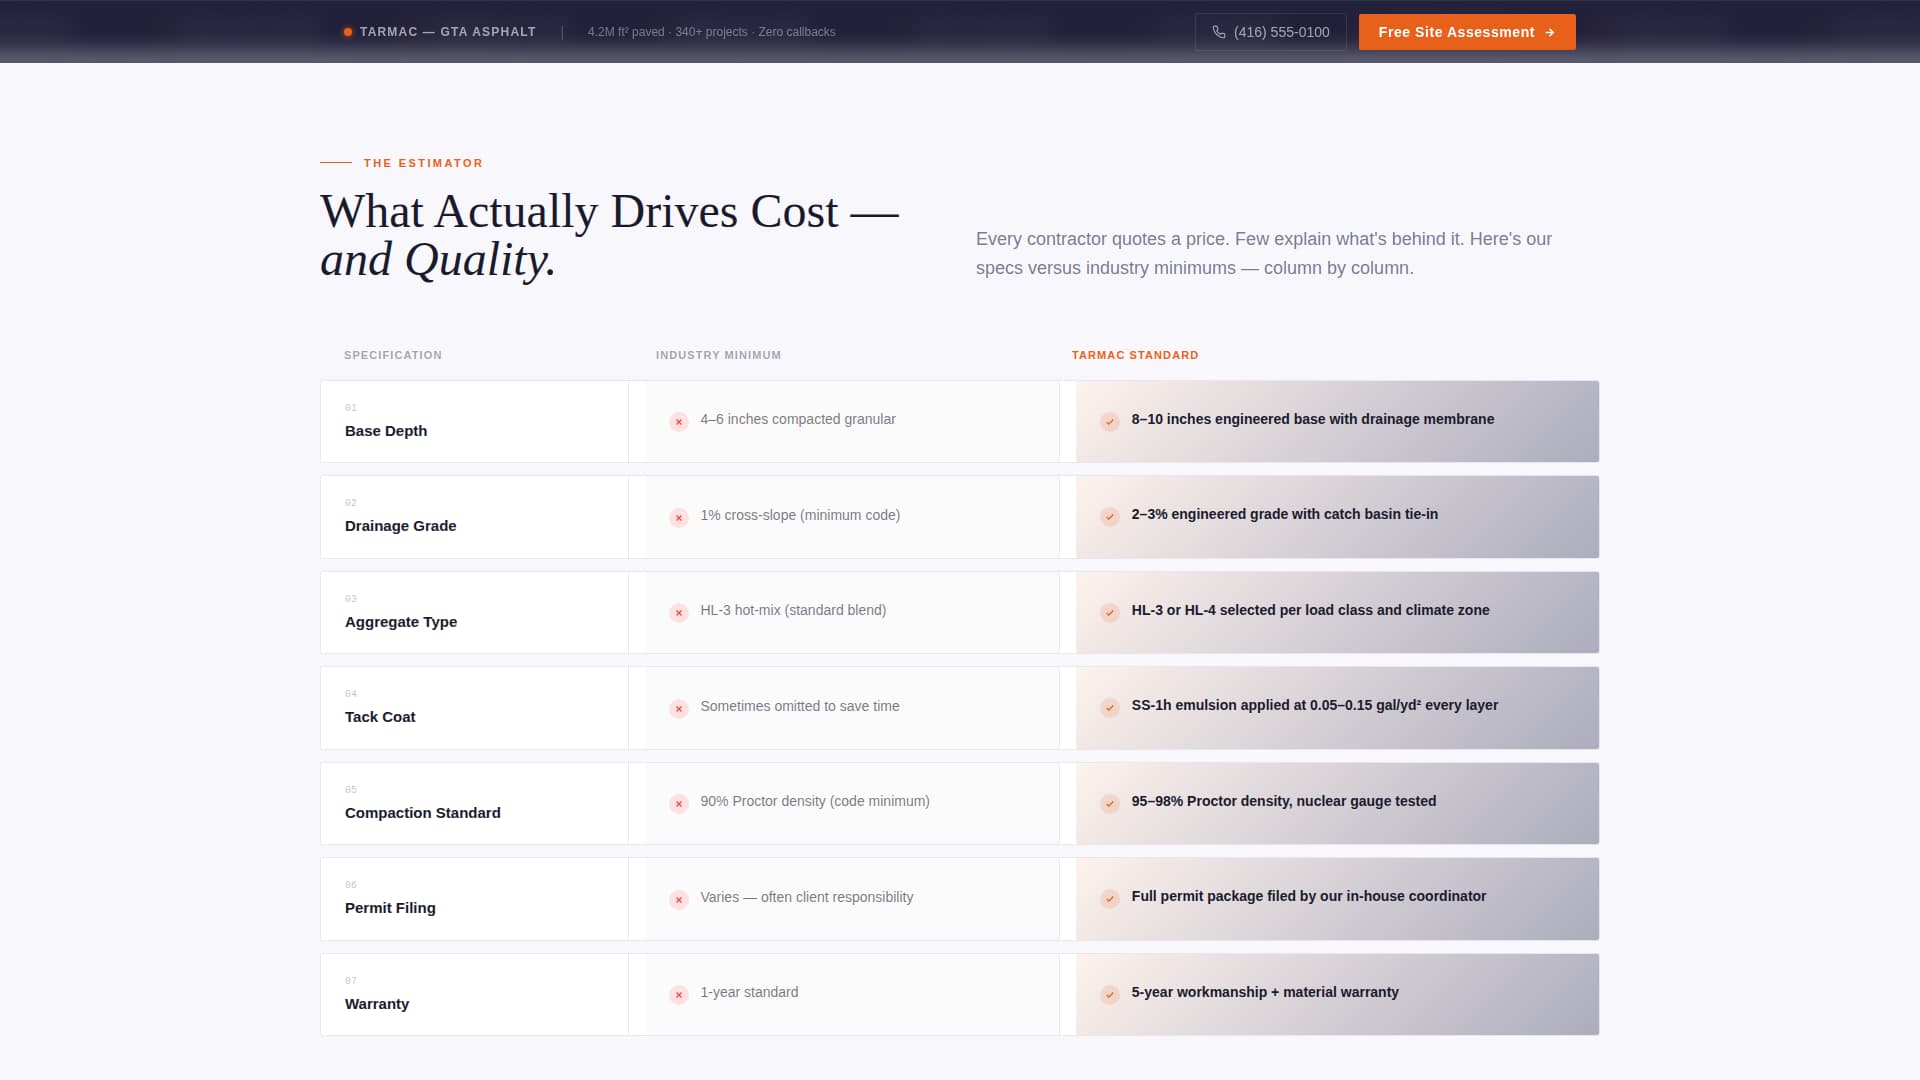
Task: Click the checkmark icon for 8–10 inches engineered base
Action: (x=1108, y=422)
